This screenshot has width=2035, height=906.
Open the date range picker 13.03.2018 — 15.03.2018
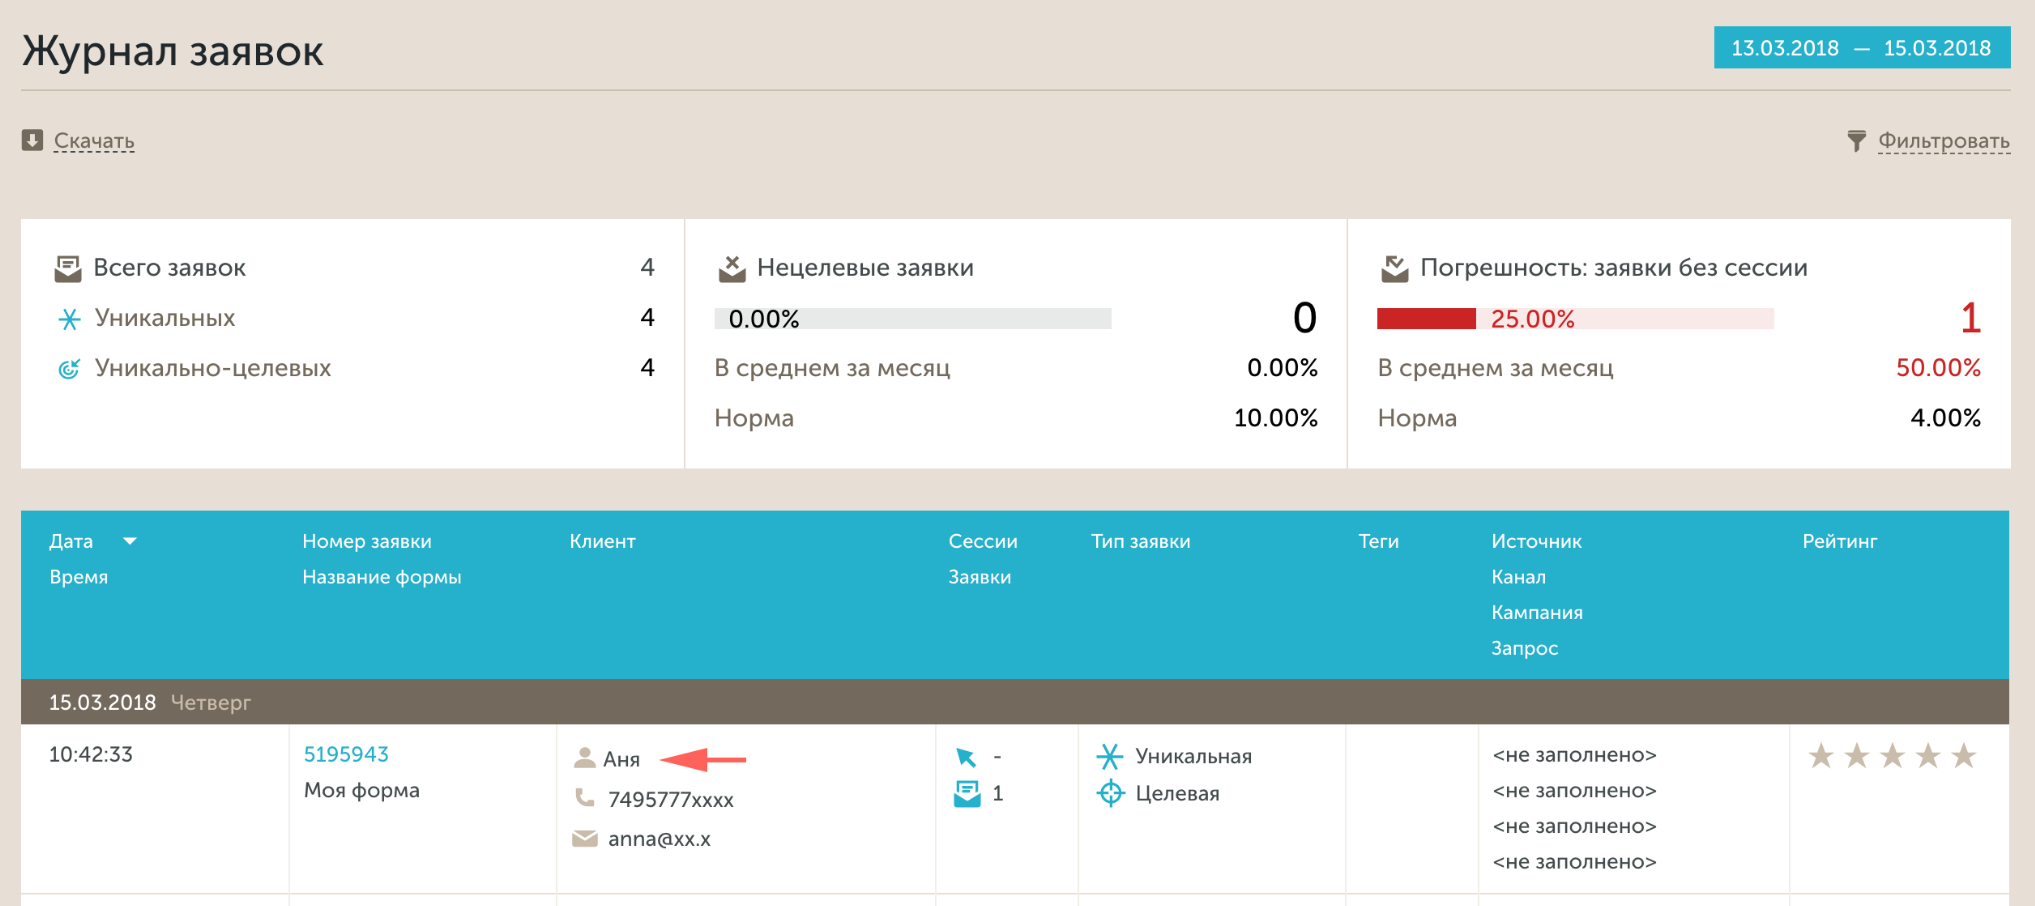tap(1861, 48)
